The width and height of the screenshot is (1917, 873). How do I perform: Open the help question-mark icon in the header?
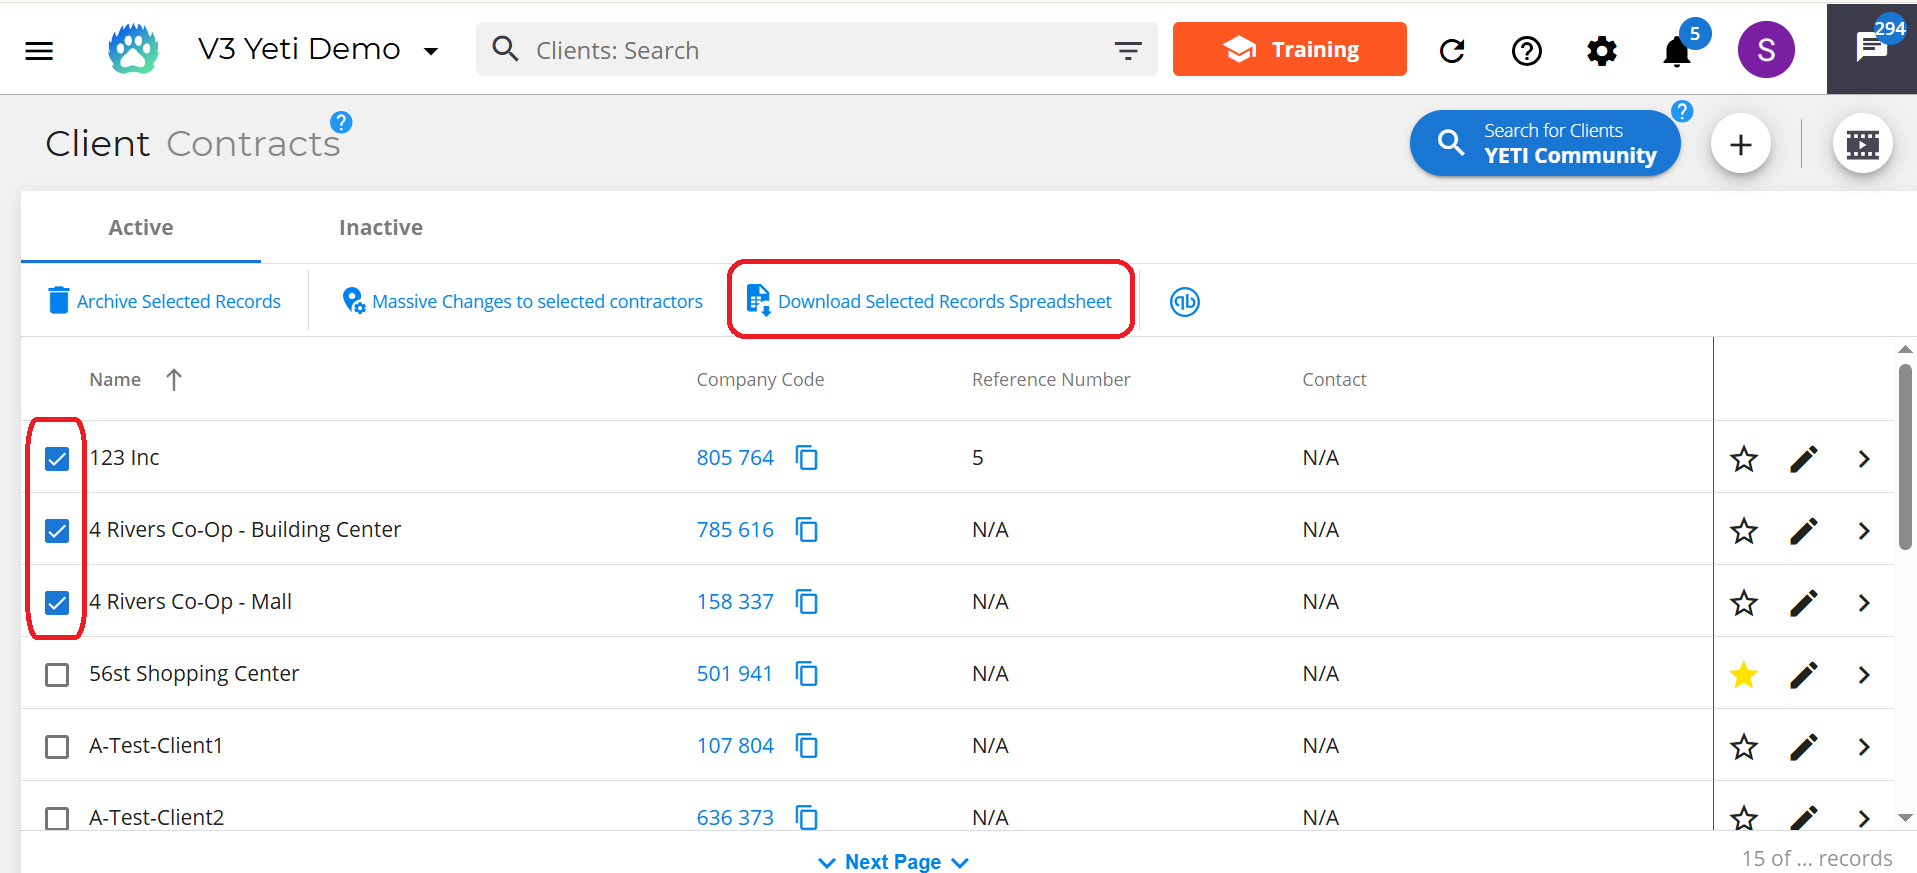pyautogui.click(x=1526, y=50)
